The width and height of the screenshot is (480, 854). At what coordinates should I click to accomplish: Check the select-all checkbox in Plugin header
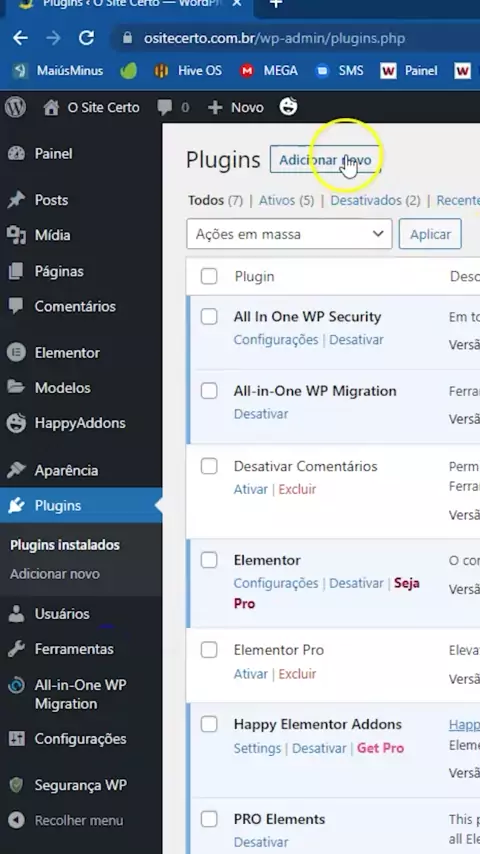click(209, 276)
